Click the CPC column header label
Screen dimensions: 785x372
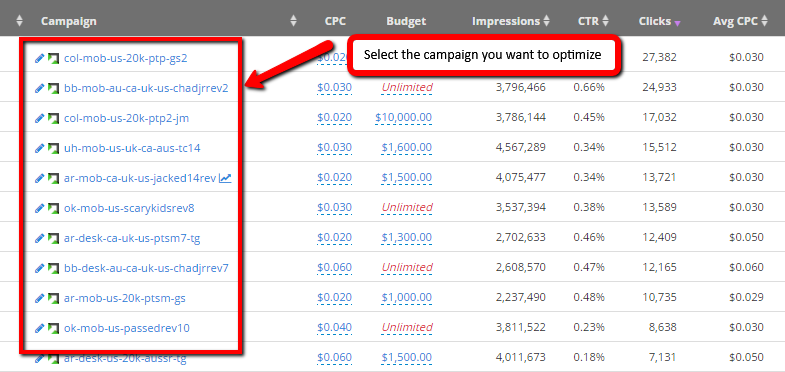point(335,21)
